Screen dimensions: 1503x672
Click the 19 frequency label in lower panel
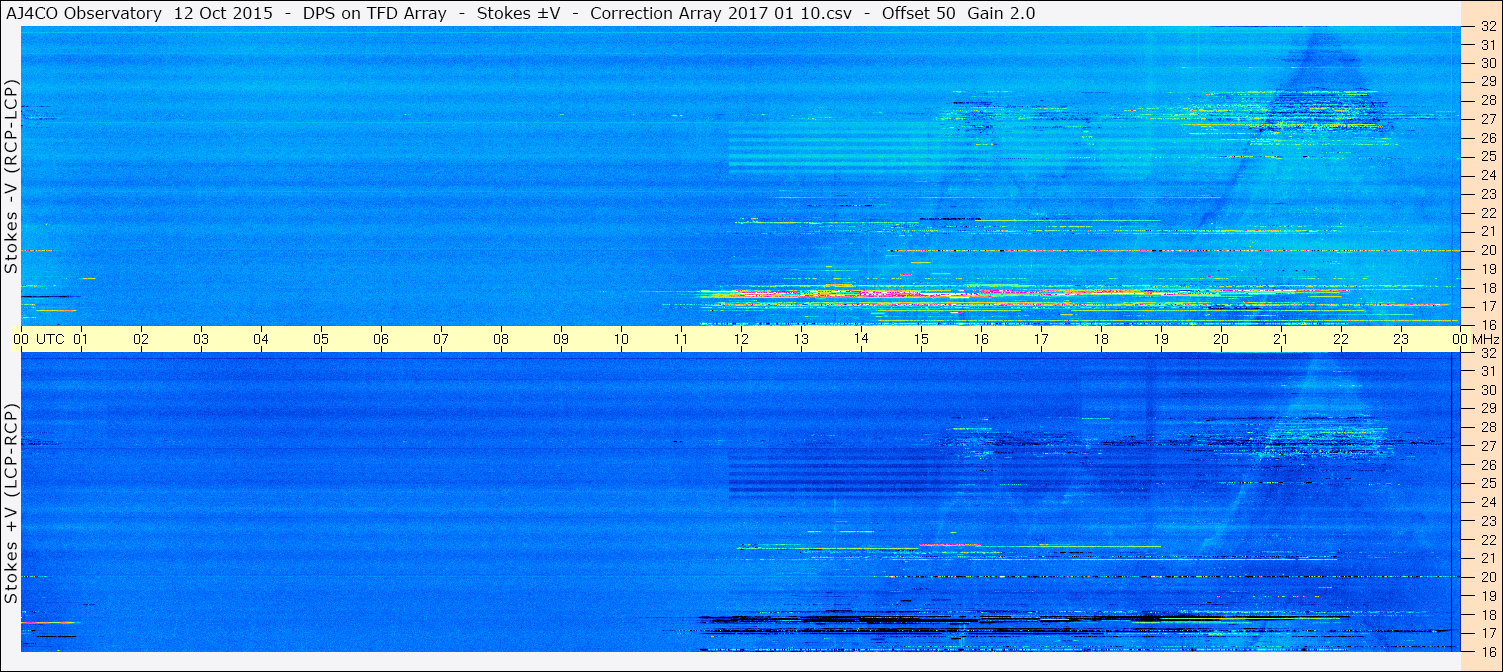pos(1487,596)
